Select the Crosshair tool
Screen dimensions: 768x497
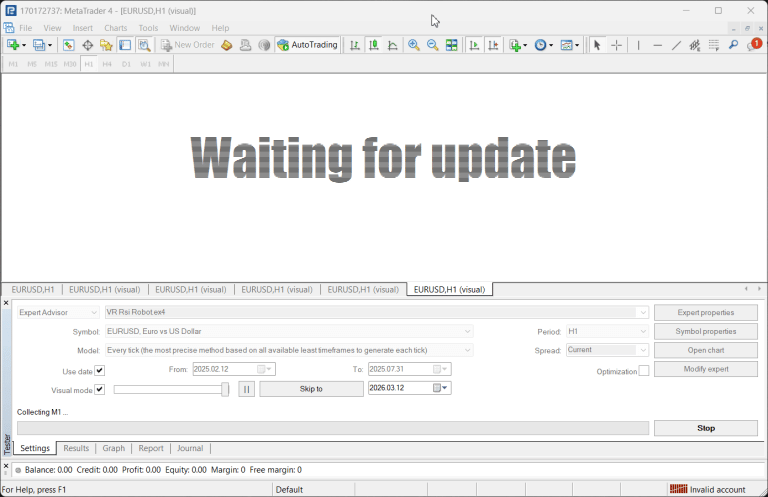(617, 45)
